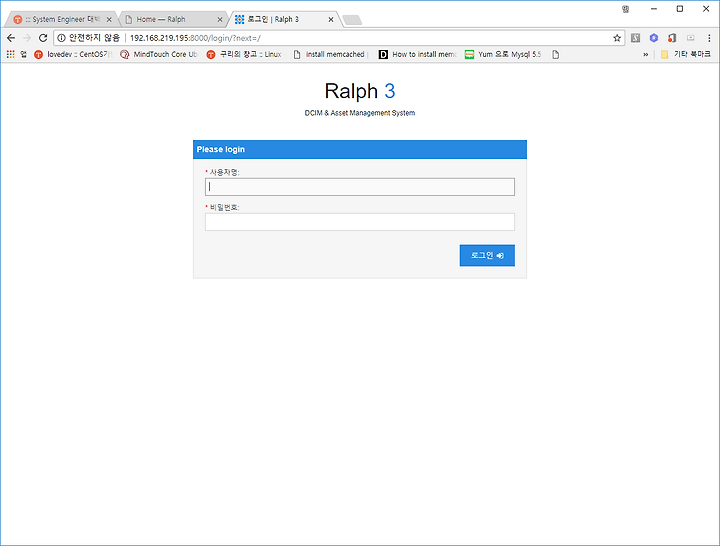
Task: Click the browser forward arrow
Action: (27, 38)
